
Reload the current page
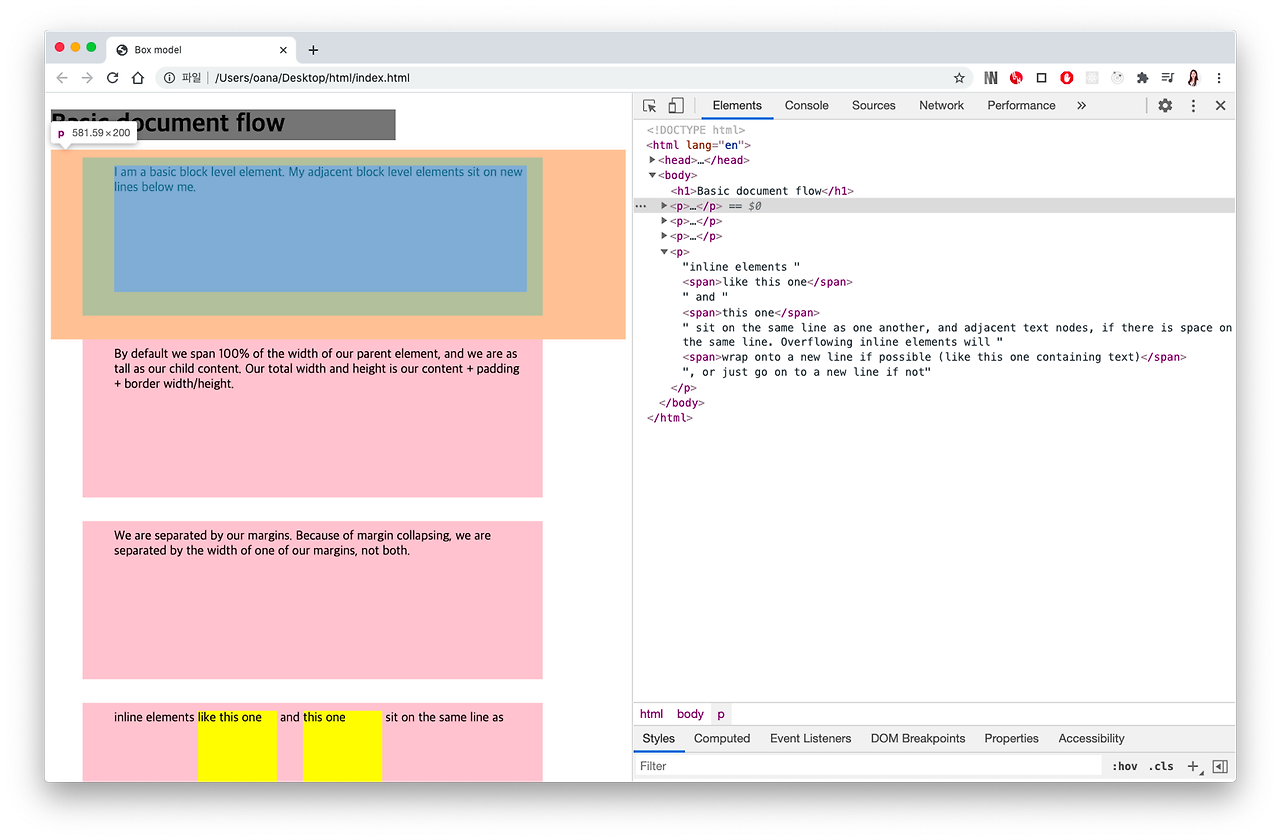[113, 78]
